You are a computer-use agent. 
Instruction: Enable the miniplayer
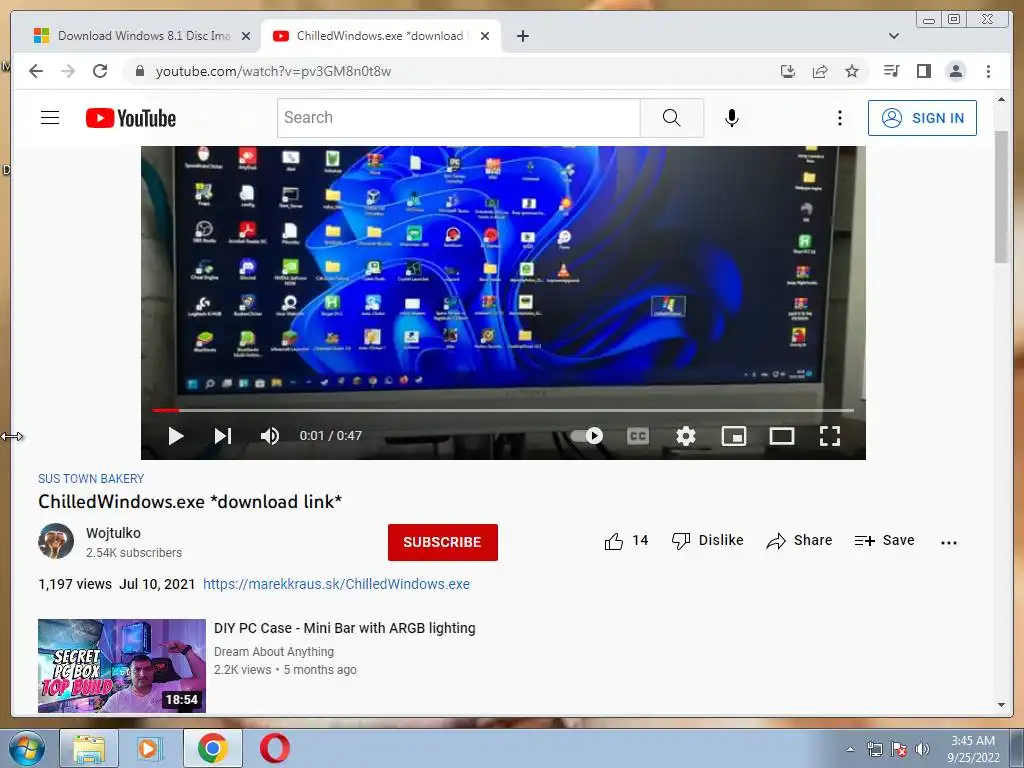[733, 436]
